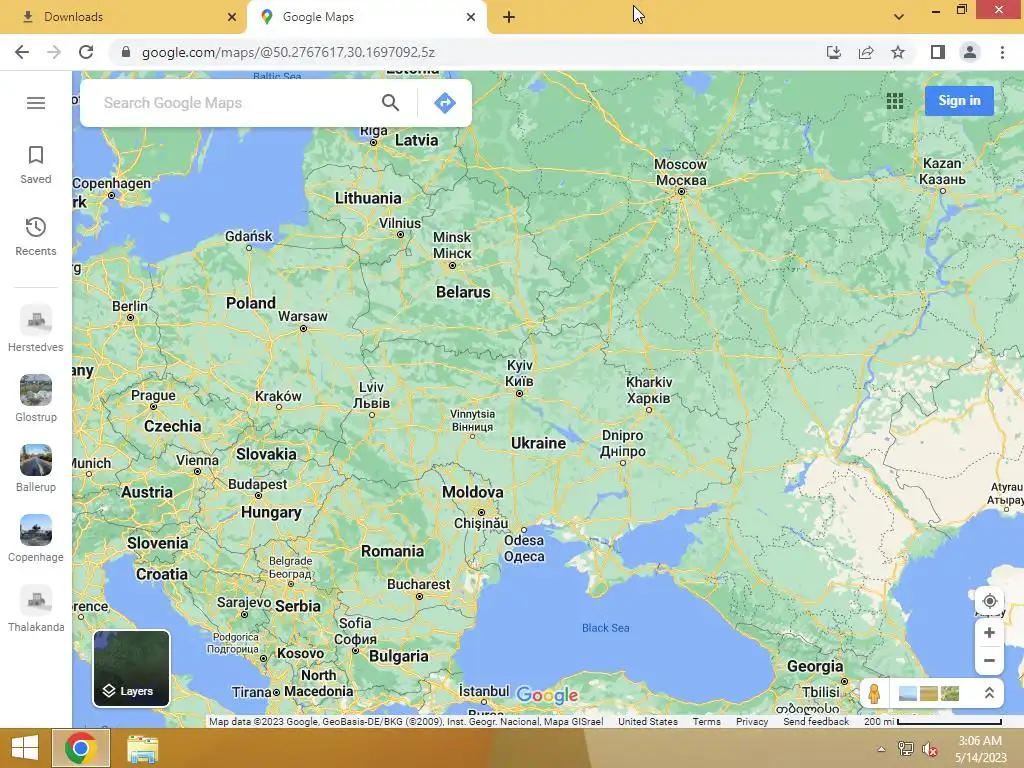The width and height of the screenshot is (1024, 768).
Task: Bookmark this page with the star
Action: [898, 52]
